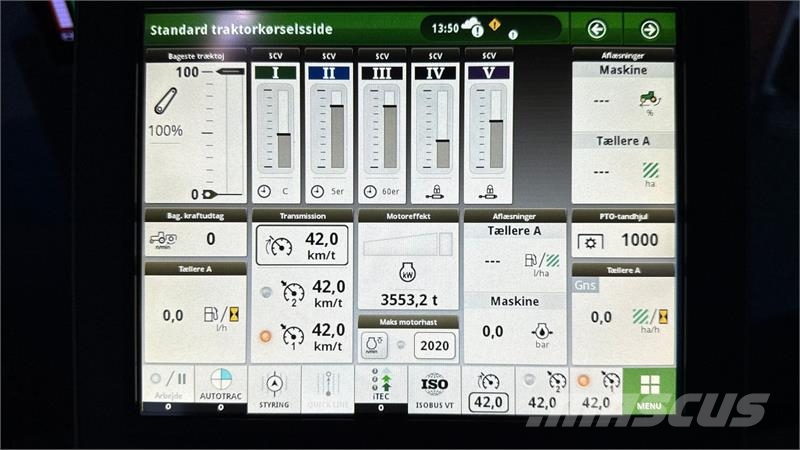Tap speed set 2 speedometer icon

pyautogui.click(x=293, y=293)
